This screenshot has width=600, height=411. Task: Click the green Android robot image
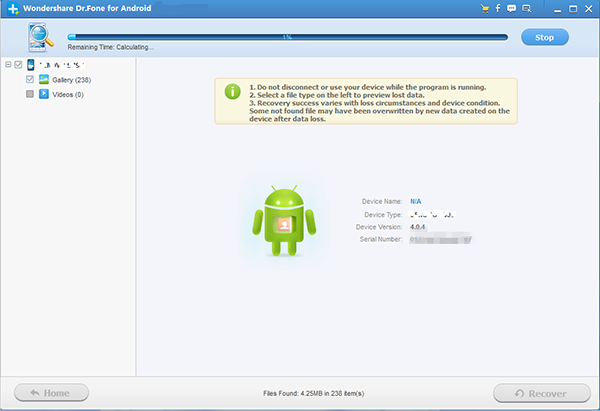pos(284,221)
